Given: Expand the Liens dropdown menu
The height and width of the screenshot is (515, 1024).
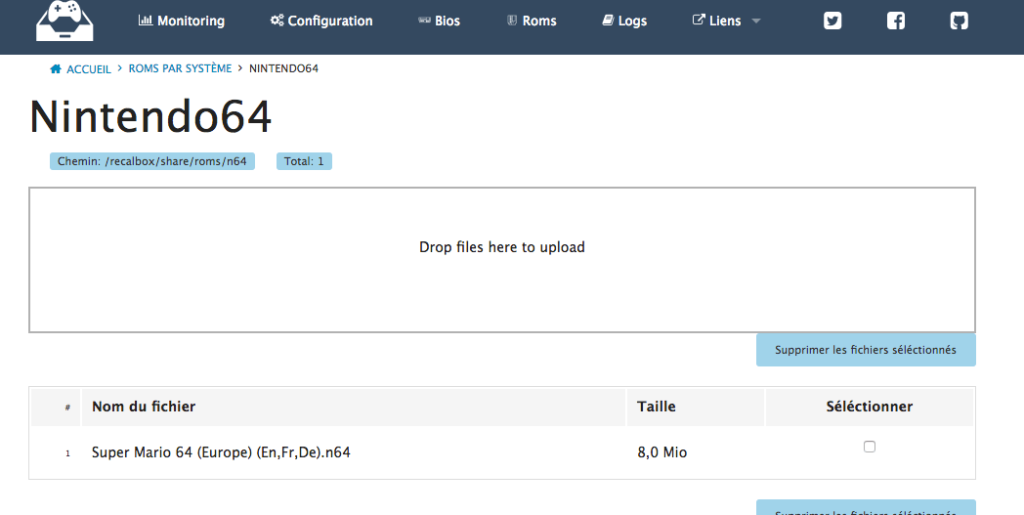Looking at the screenshot, I should [725, 21].
